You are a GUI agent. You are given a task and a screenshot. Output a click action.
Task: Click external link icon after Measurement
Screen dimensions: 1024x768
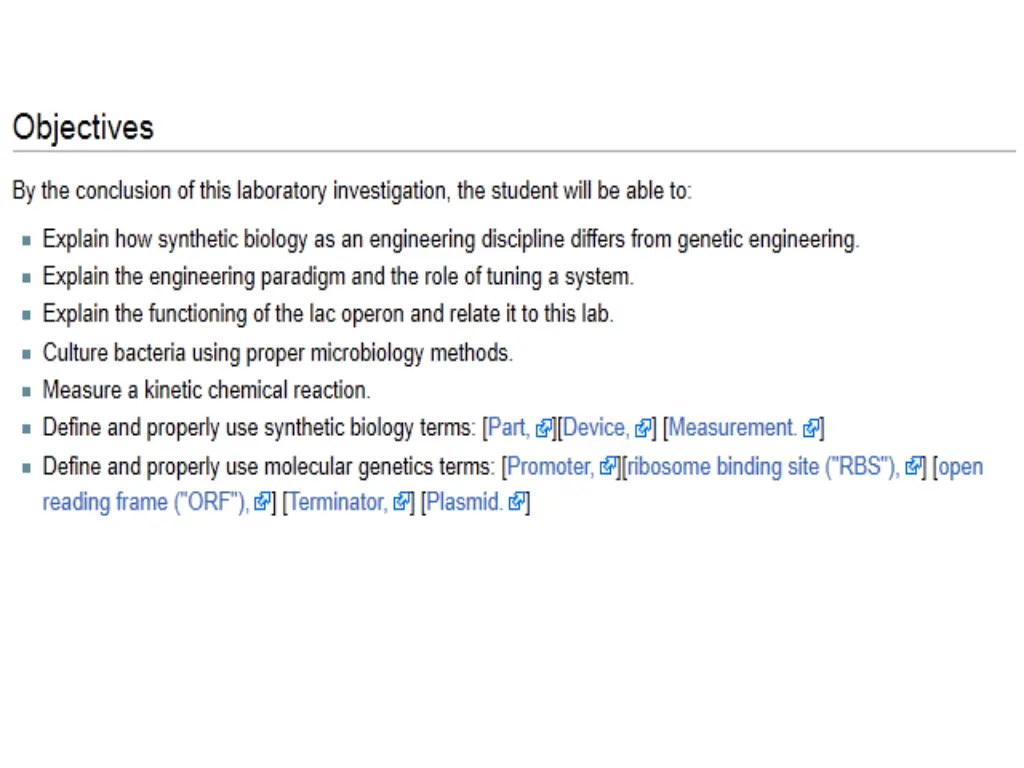coord(811,428)
